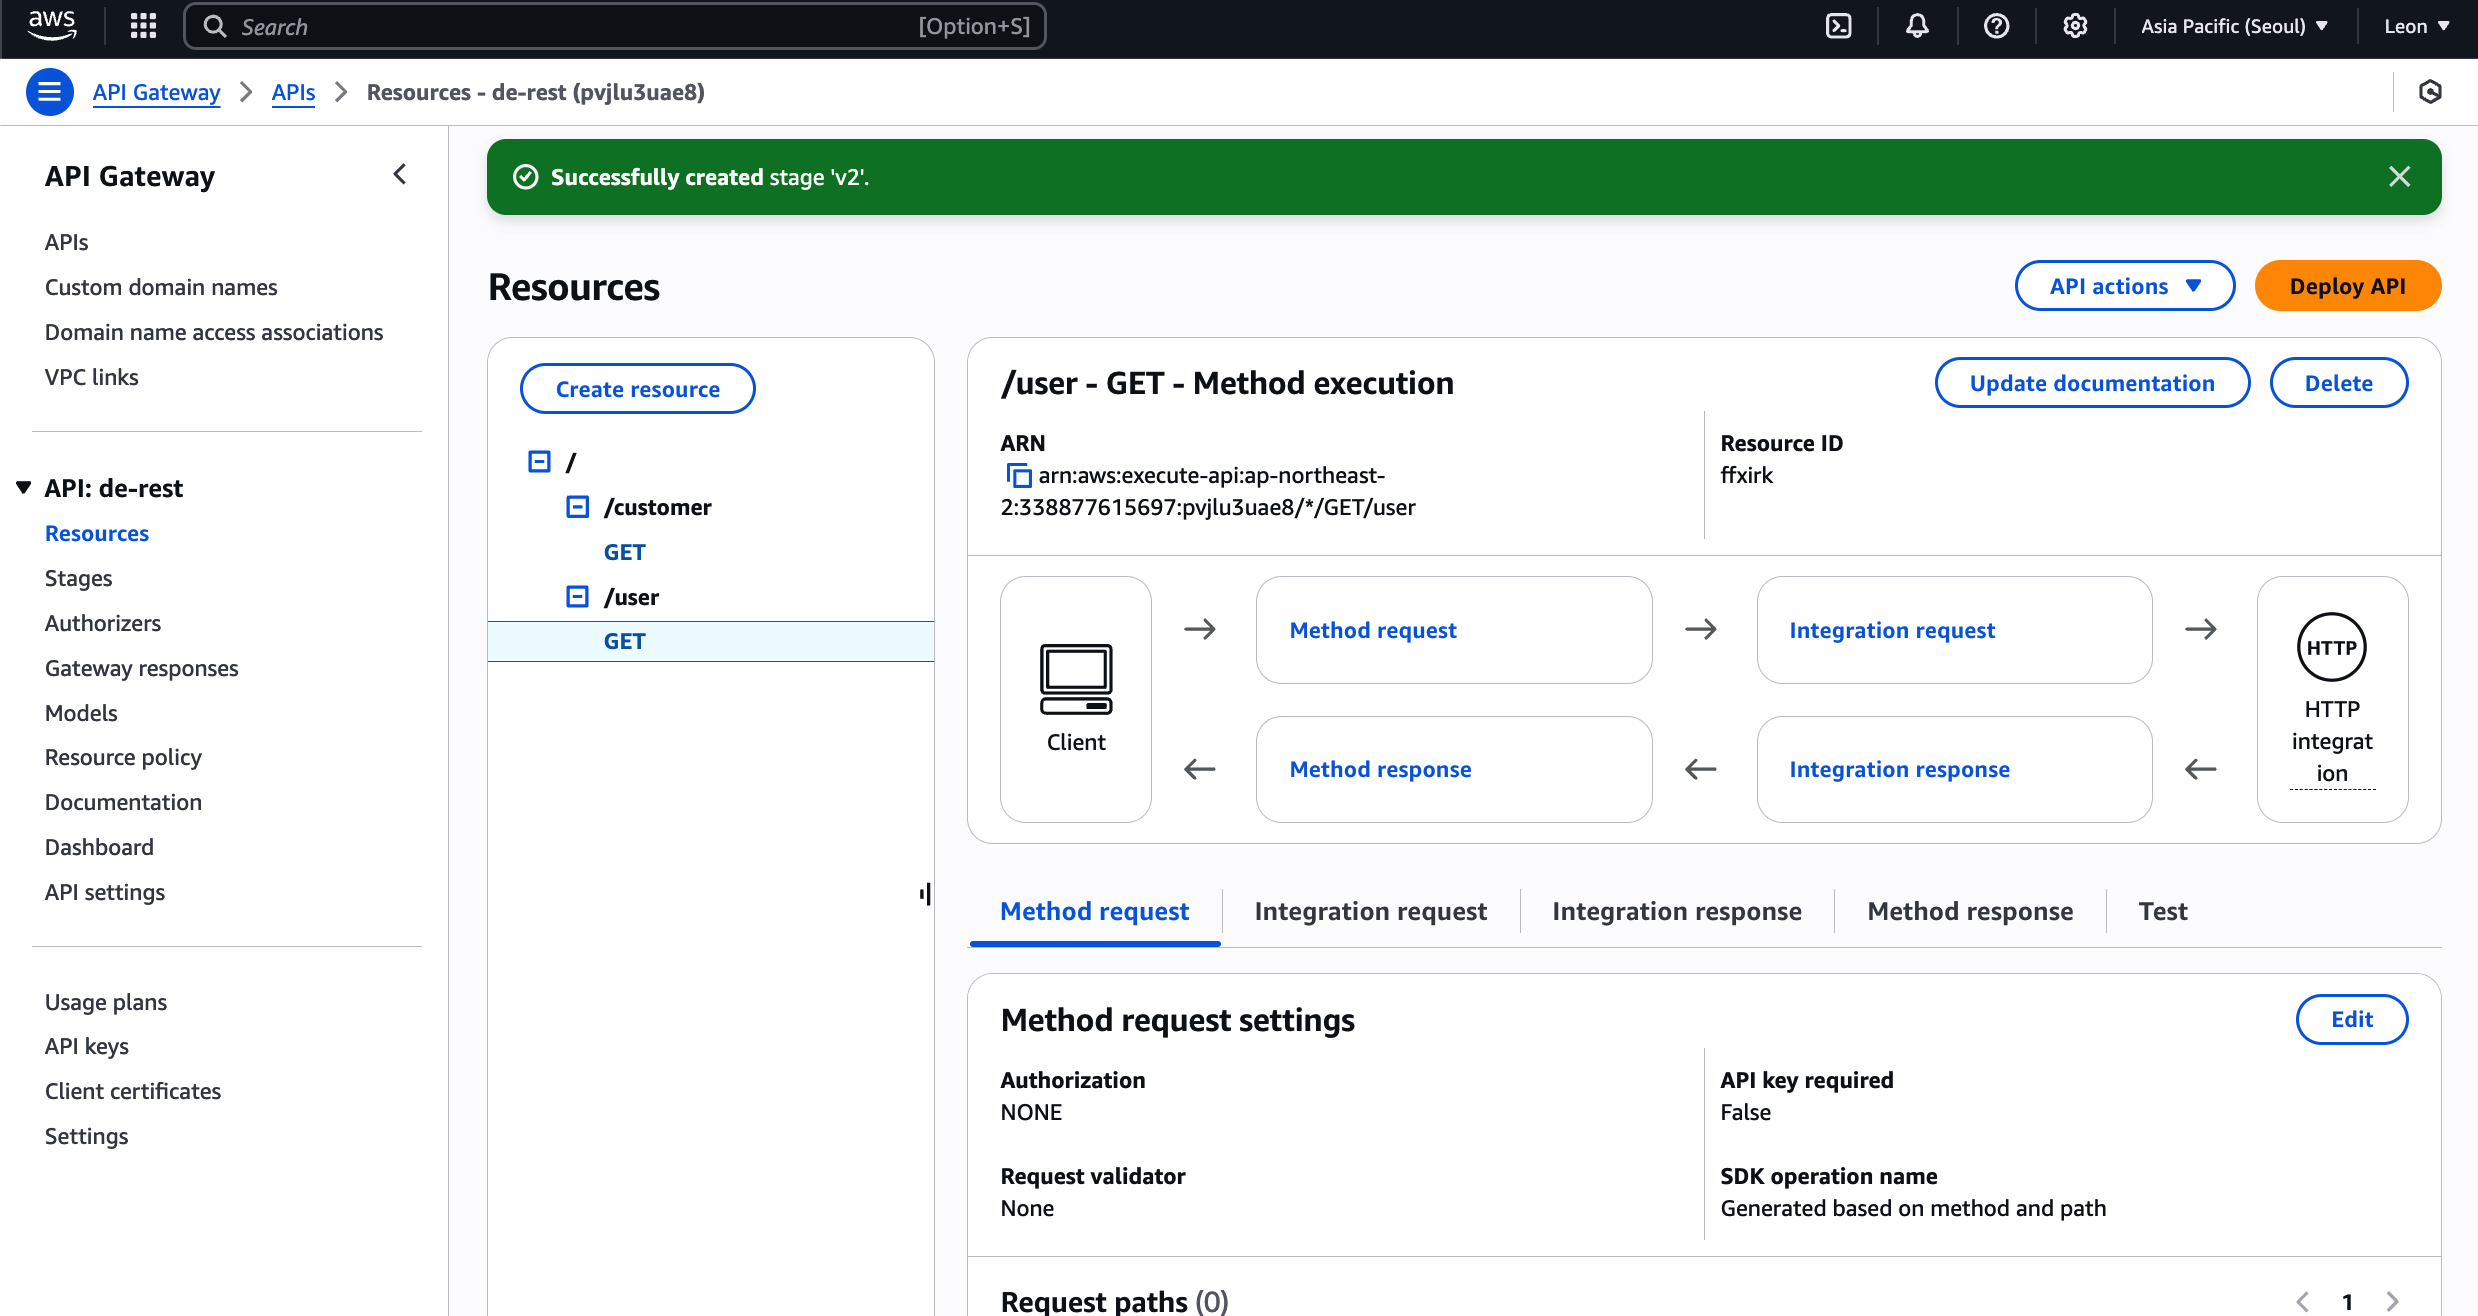Switch to the Test tab

click(2162, 911)
